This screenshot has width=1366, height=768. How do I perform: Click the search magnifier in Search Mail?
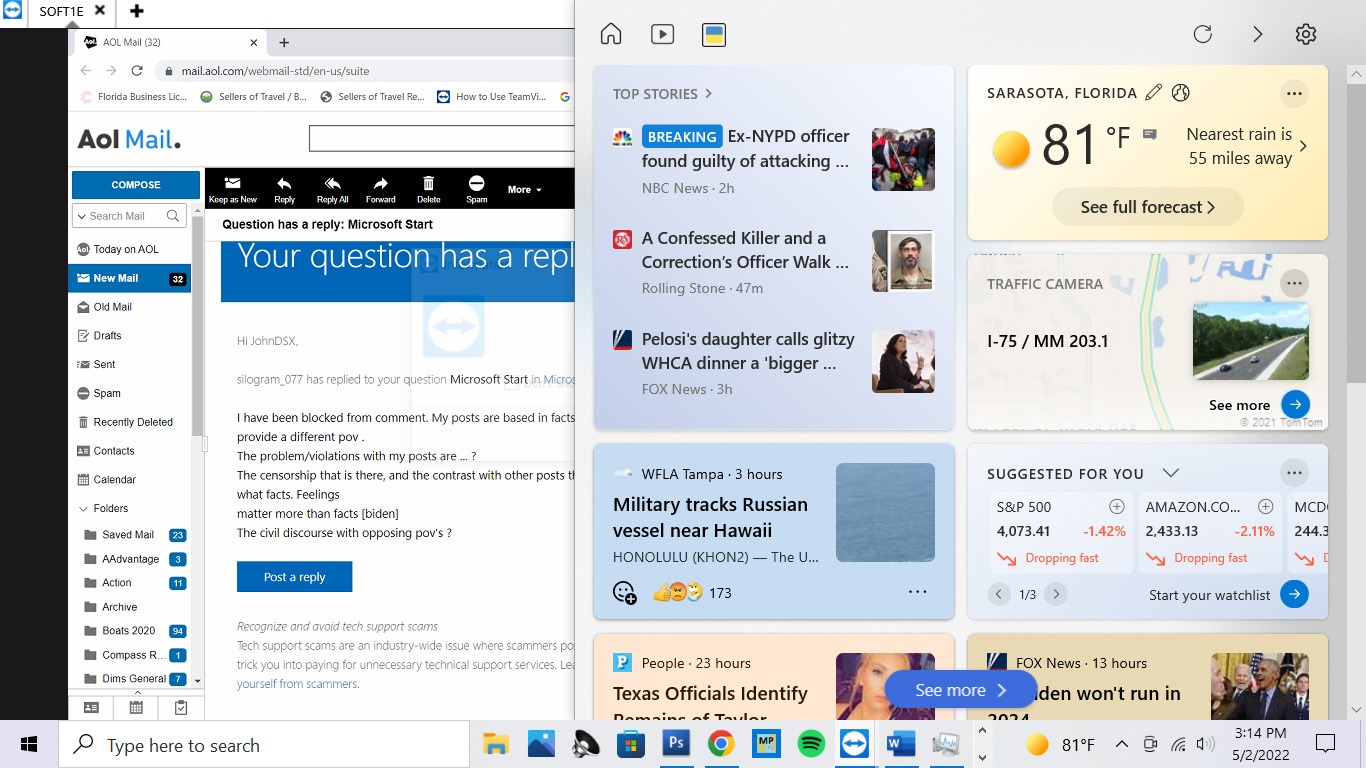[173, 215]
